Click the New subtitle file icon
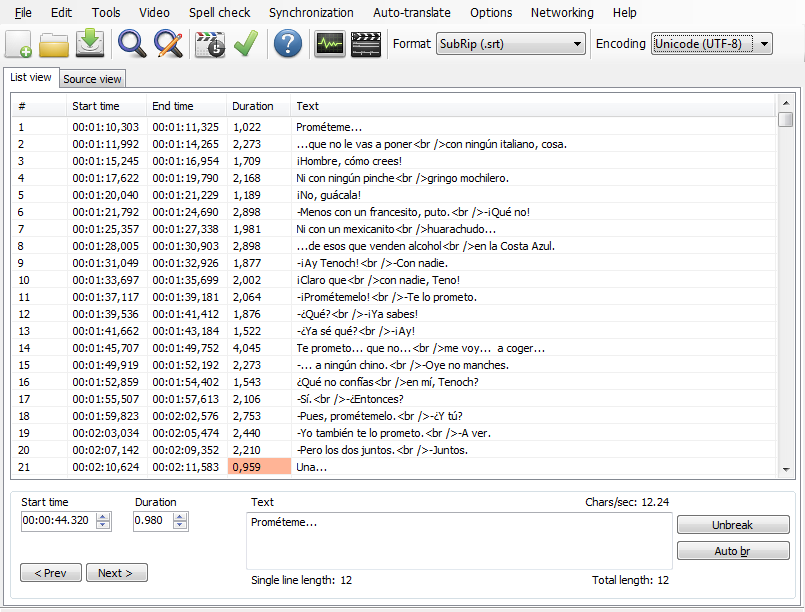The image size is (805, 612). [x=18, y=44]
